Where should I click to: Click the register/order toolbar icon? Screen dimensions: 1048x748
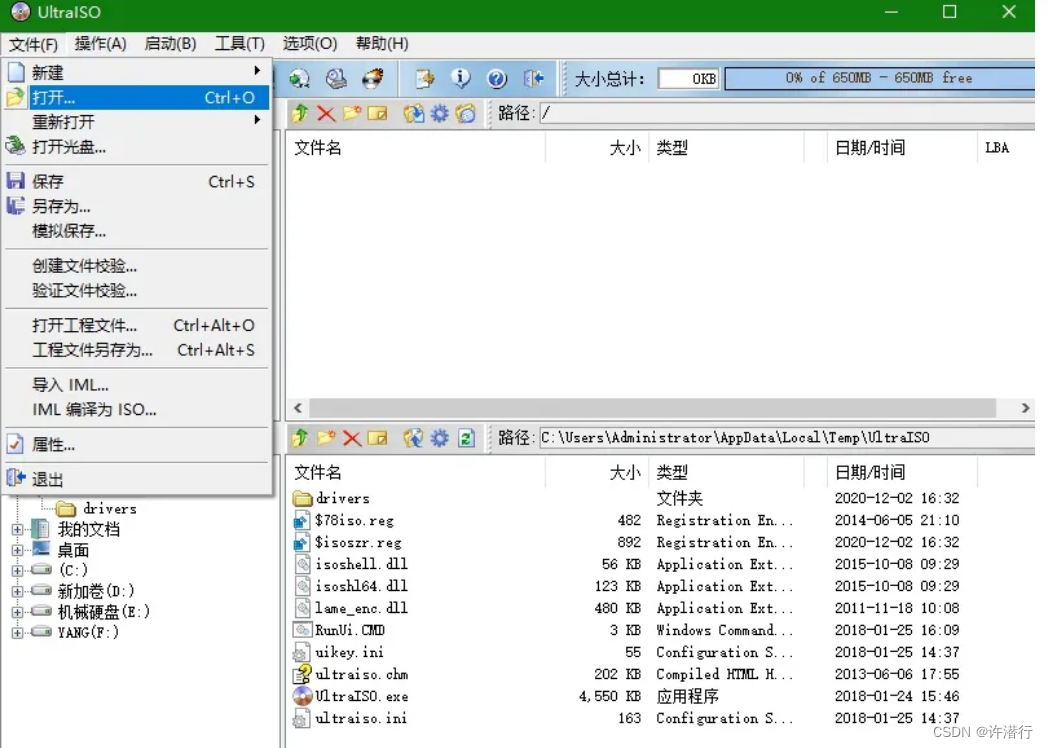click(x=424, y=78)
